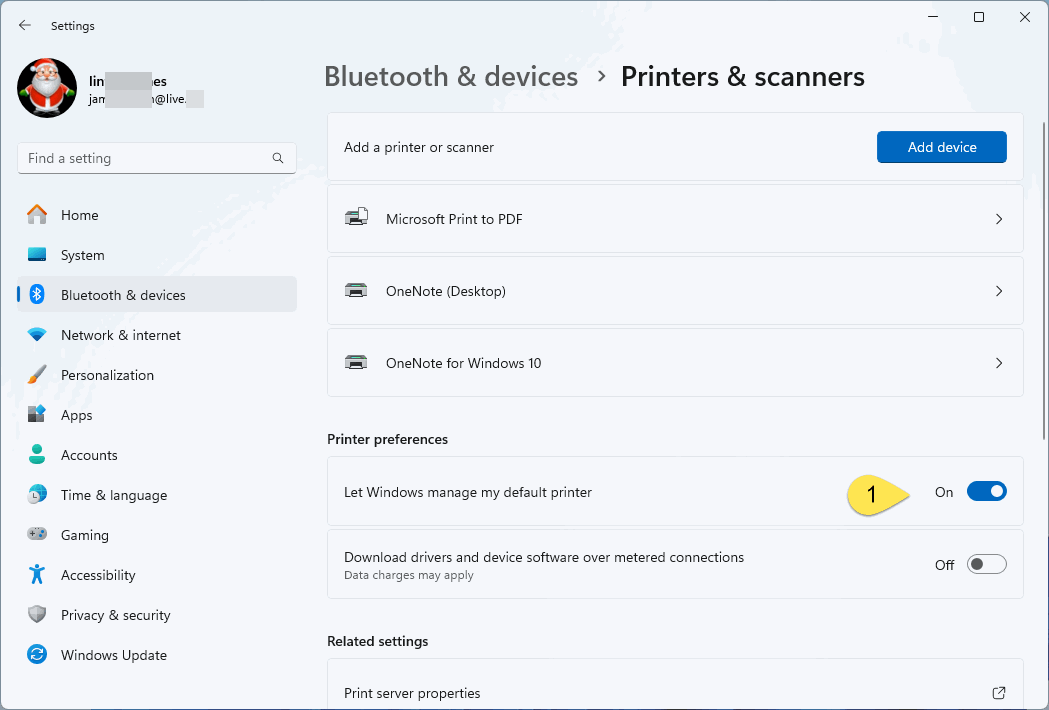This screenshot has height=710, width=1049.
Task: Click the Add device button
Action: point(941,147)
